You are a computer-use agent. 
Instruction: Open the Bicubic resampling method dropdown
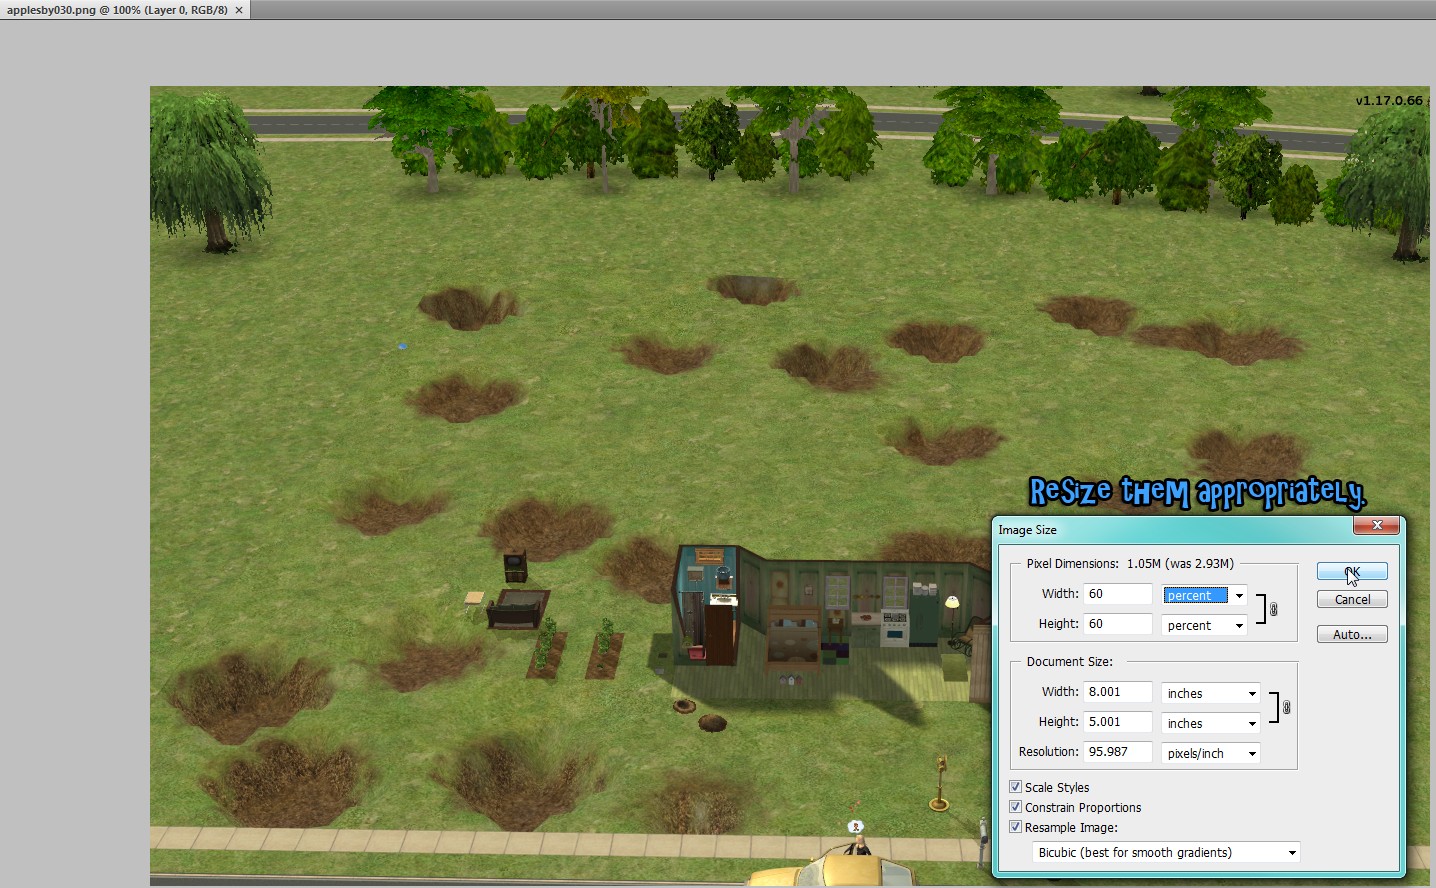1166,852
